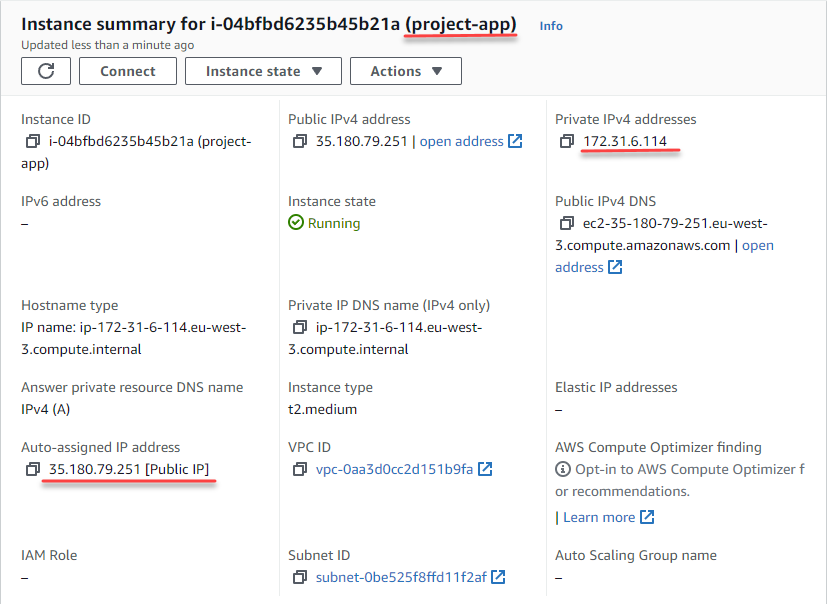Click the AWS Compute Optimizer info icon
This screenshot has width=827, height=604.
(563, 470)
